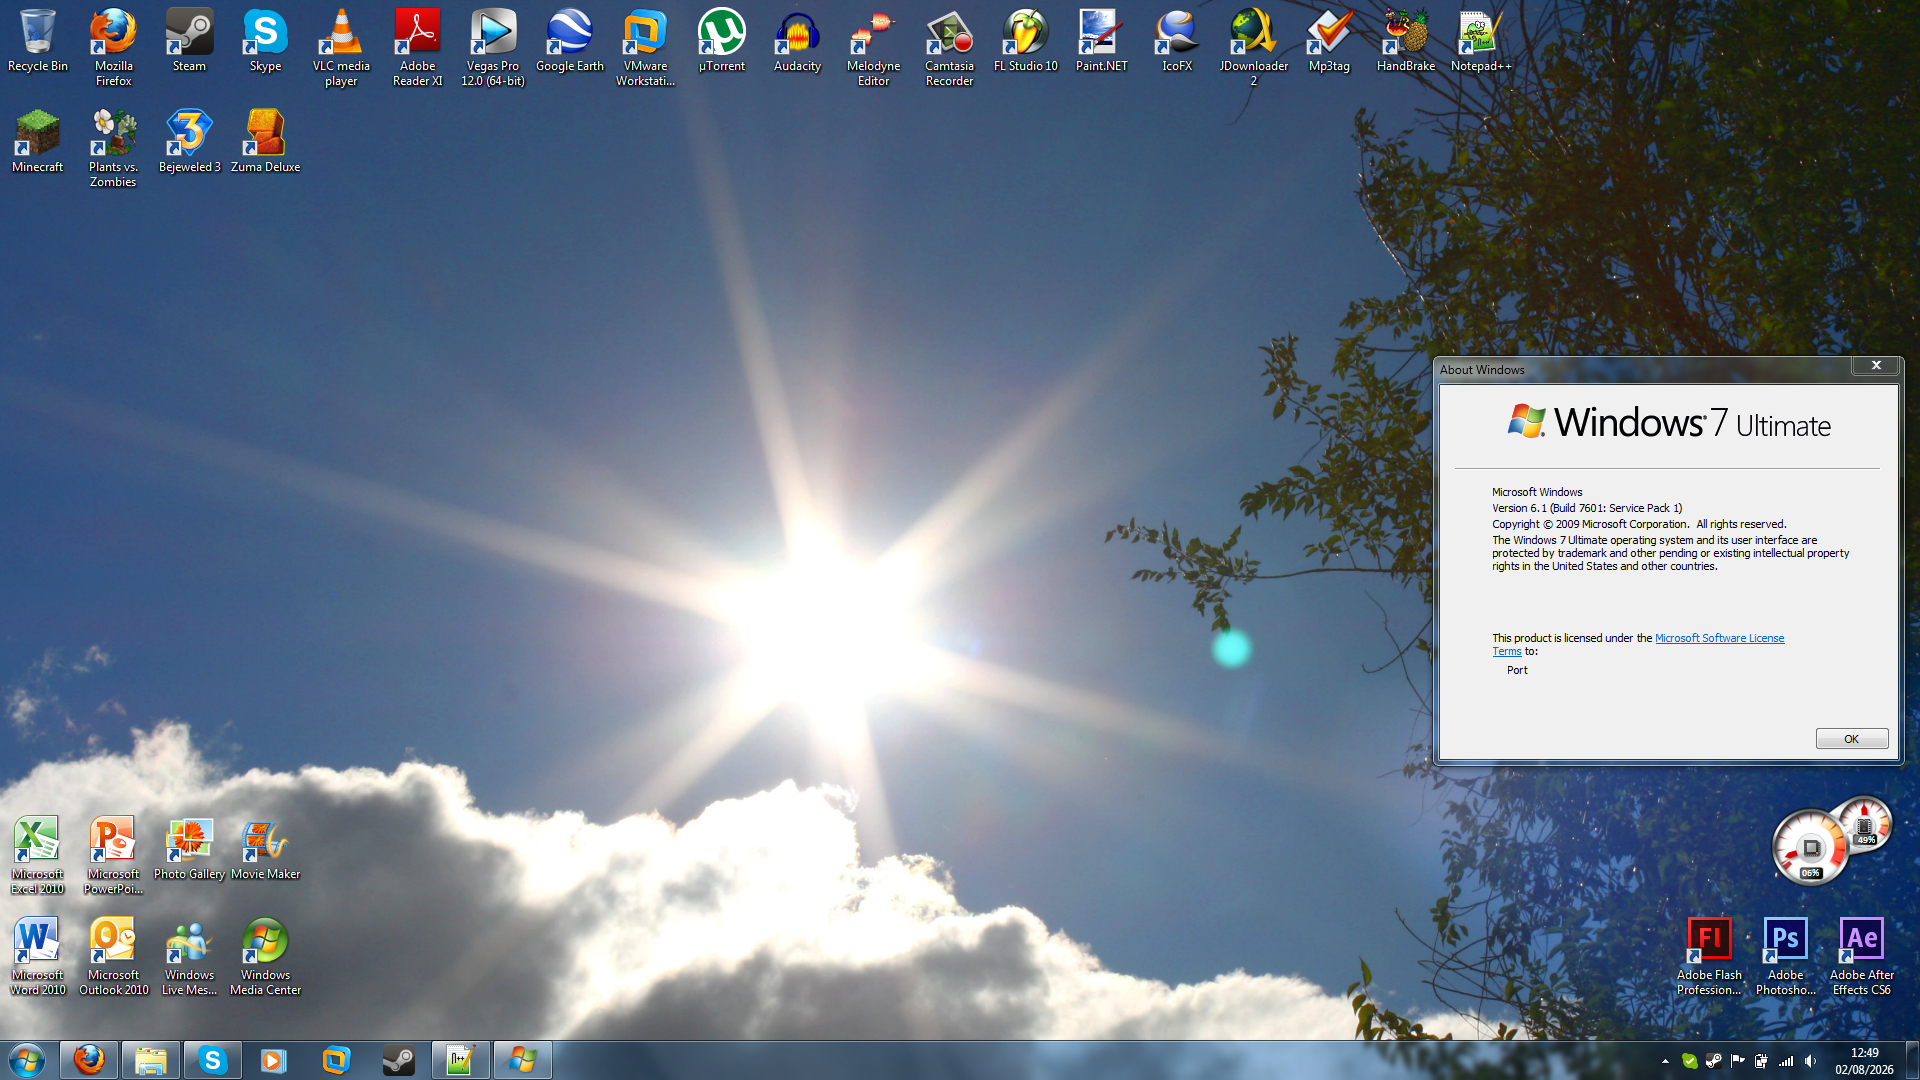
Task: Open Skype from the taskbar
Action: pos(213,1060)
